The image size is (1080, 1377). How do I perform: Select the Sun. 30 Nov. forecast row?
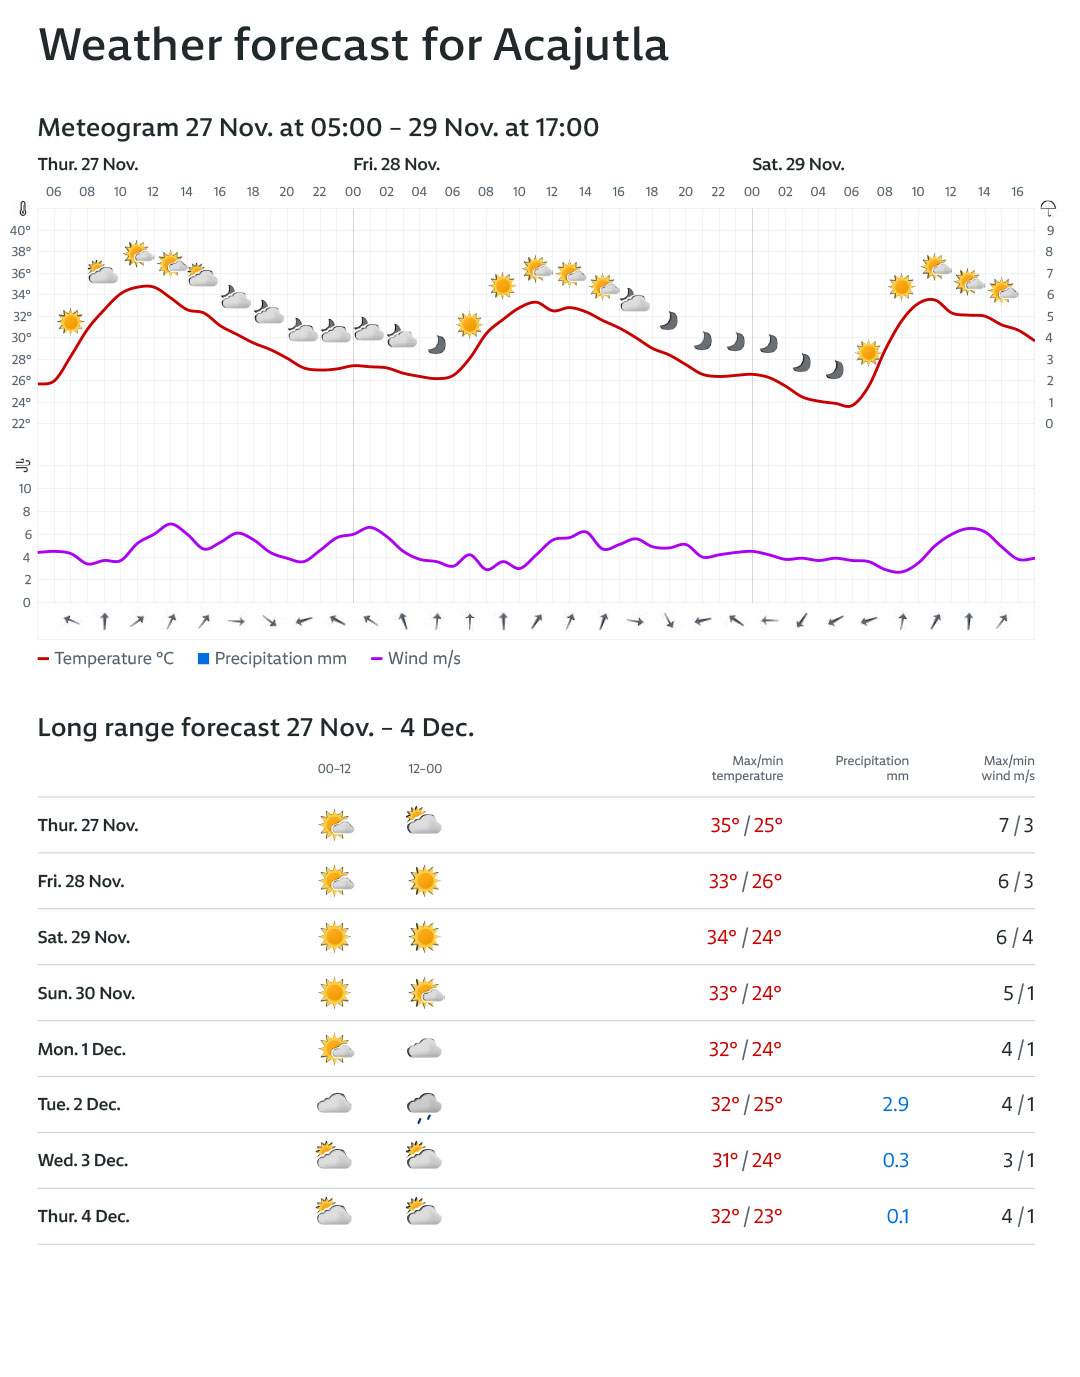[535, 993]
